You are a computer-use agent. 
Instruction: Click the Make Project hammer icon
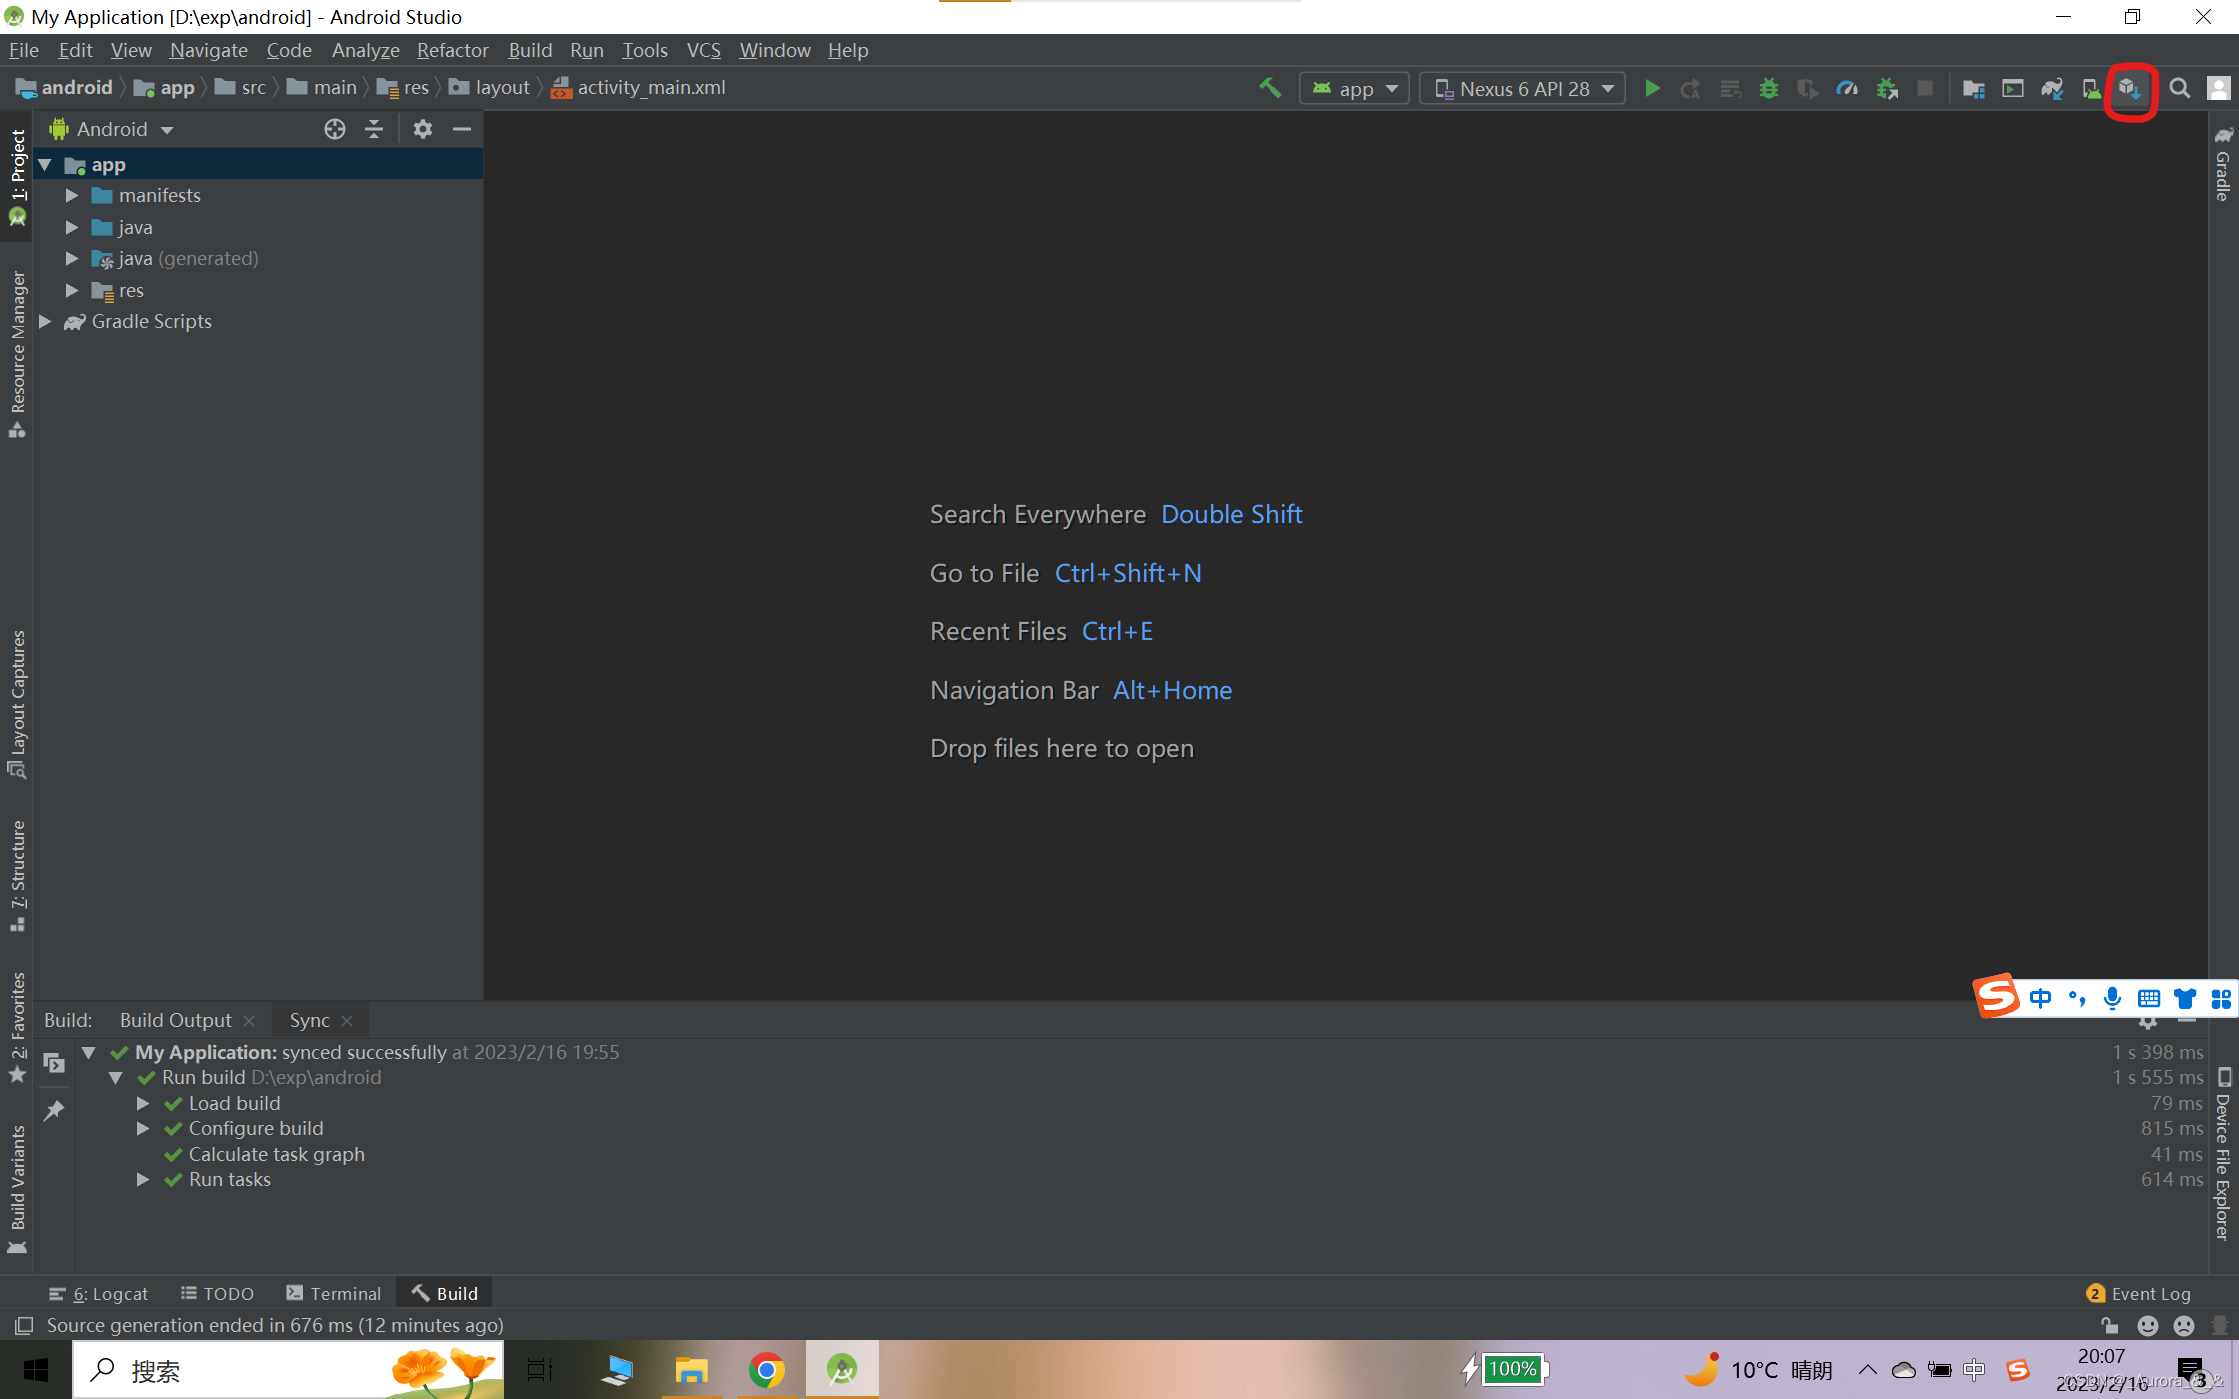1269,88
